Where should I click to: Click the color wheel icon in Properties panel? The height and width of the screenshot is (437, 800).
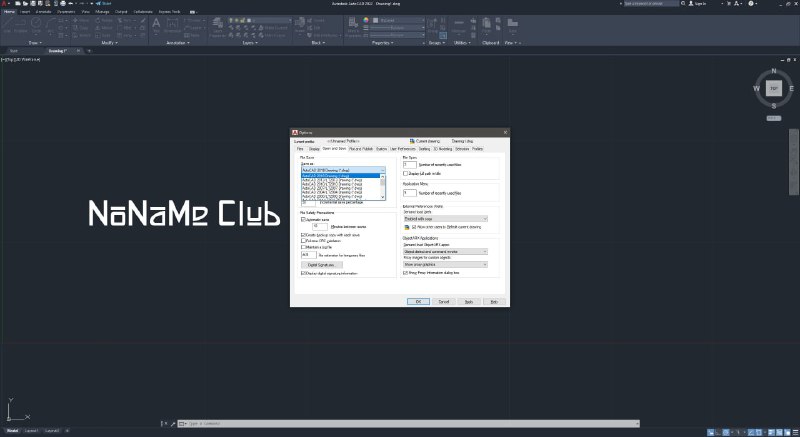(x=366, y=20)
